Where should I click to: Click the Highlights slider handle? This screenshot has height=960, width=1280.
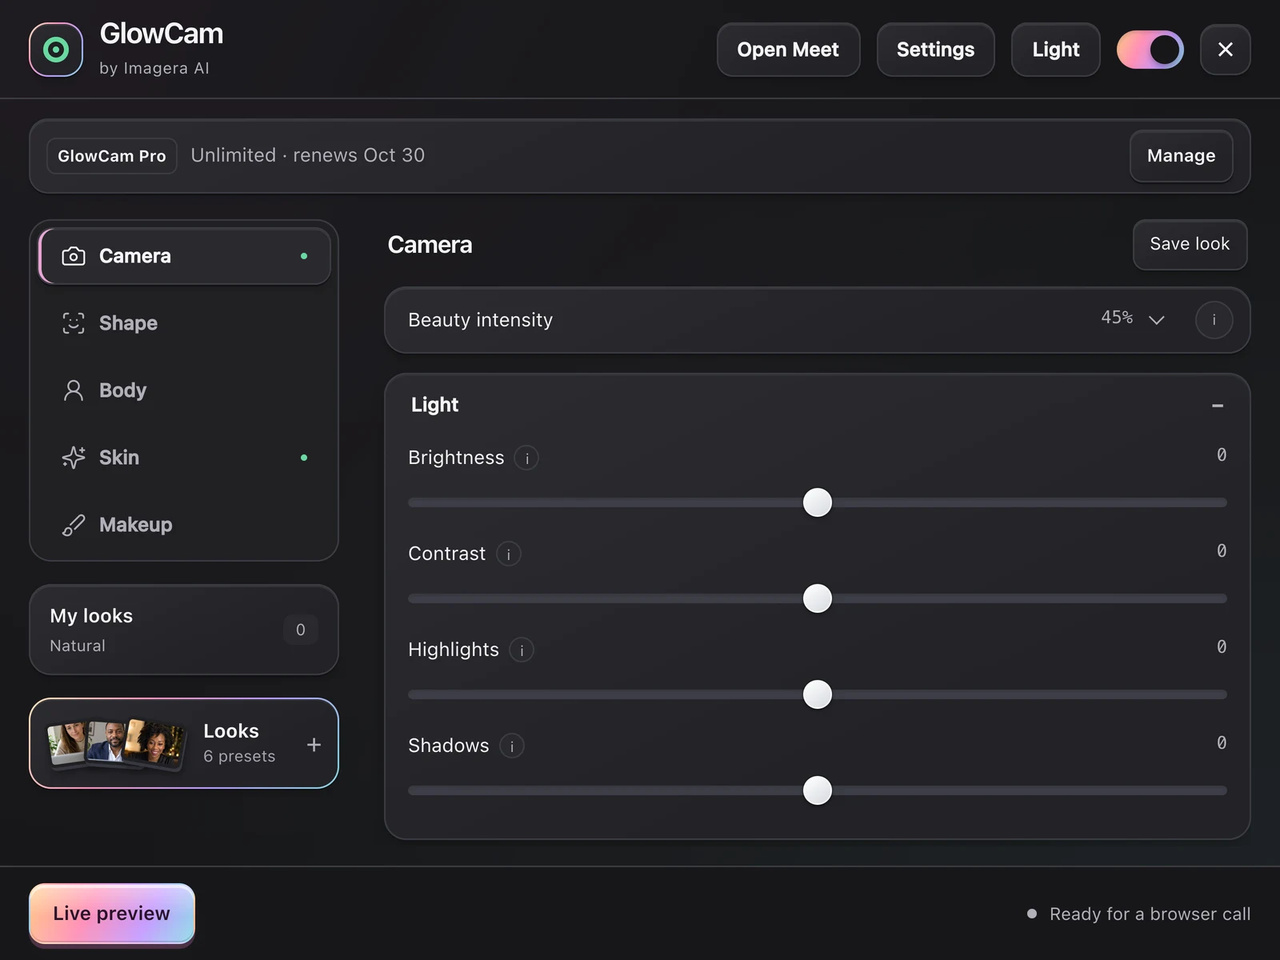coord(818,694)
